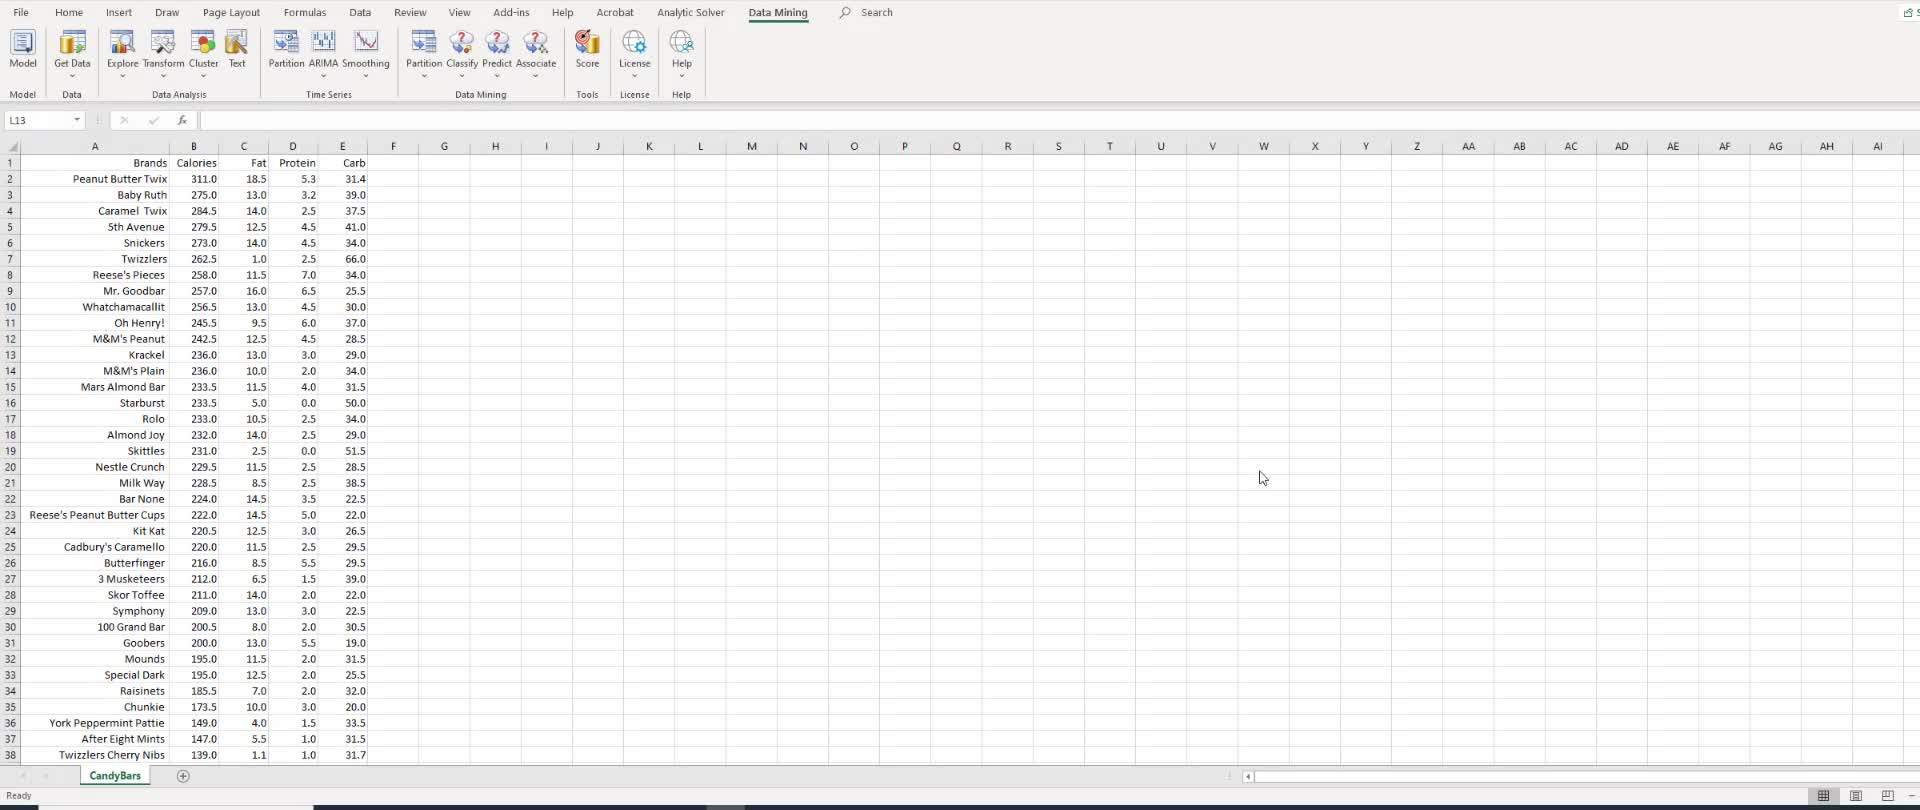Select row 13 header
Image resolution: width=1920 pixels, height=810 pixels.
click(x=10, y=355)
